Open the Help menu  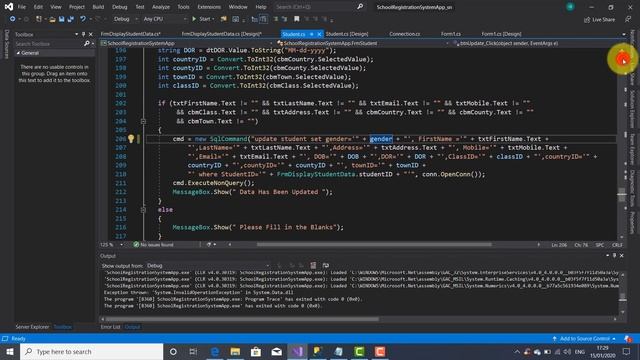pos(261,7)
